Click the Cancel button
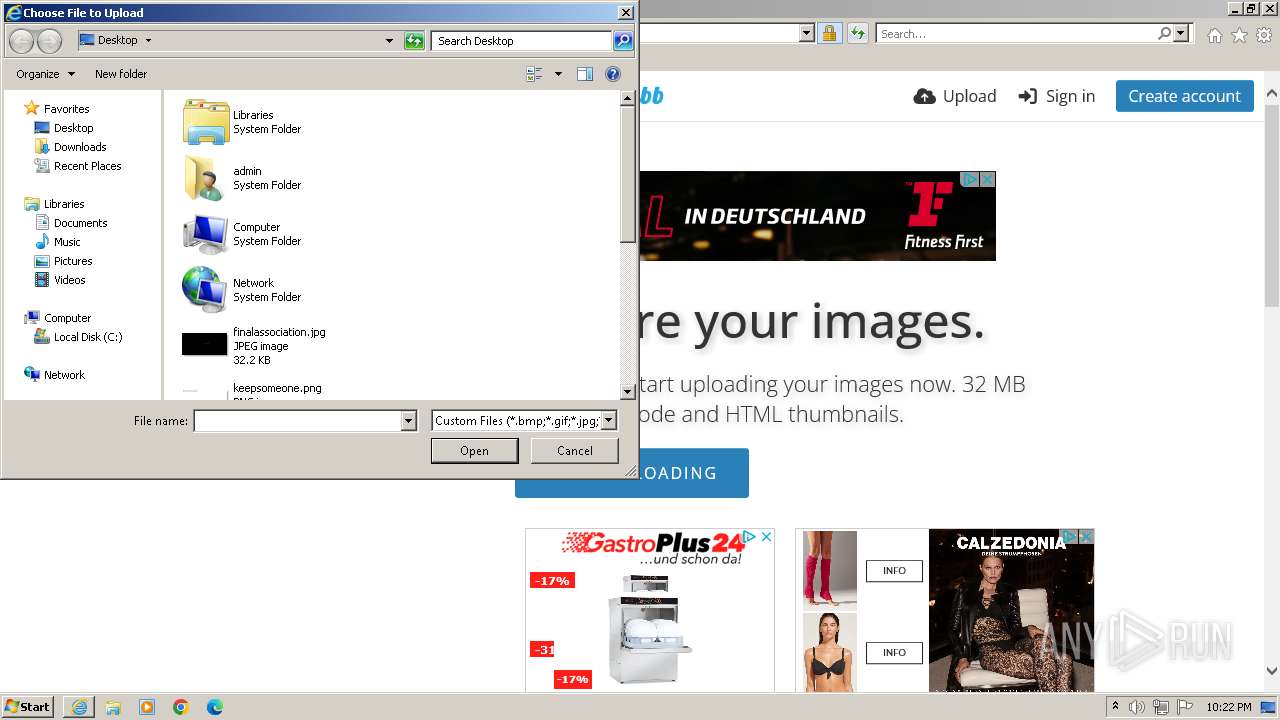Image resolution: width=1280 pixels, height=720 pixels. point(575,451)
